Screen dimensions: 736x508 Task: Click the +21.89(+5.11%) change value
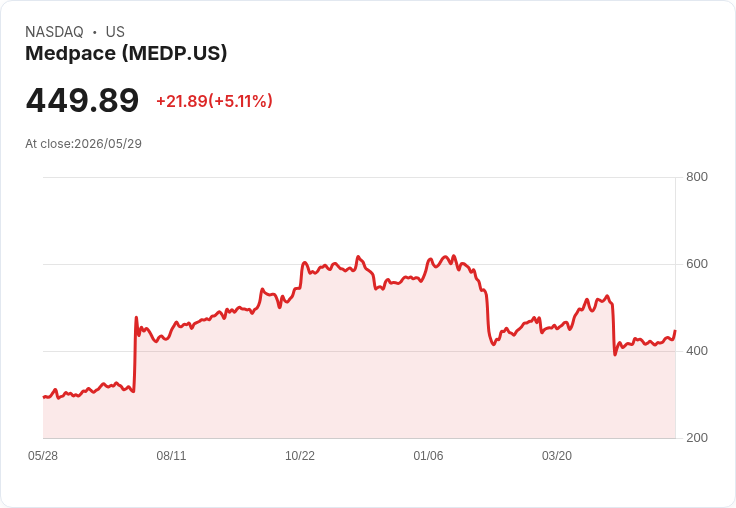coord(214,101)
